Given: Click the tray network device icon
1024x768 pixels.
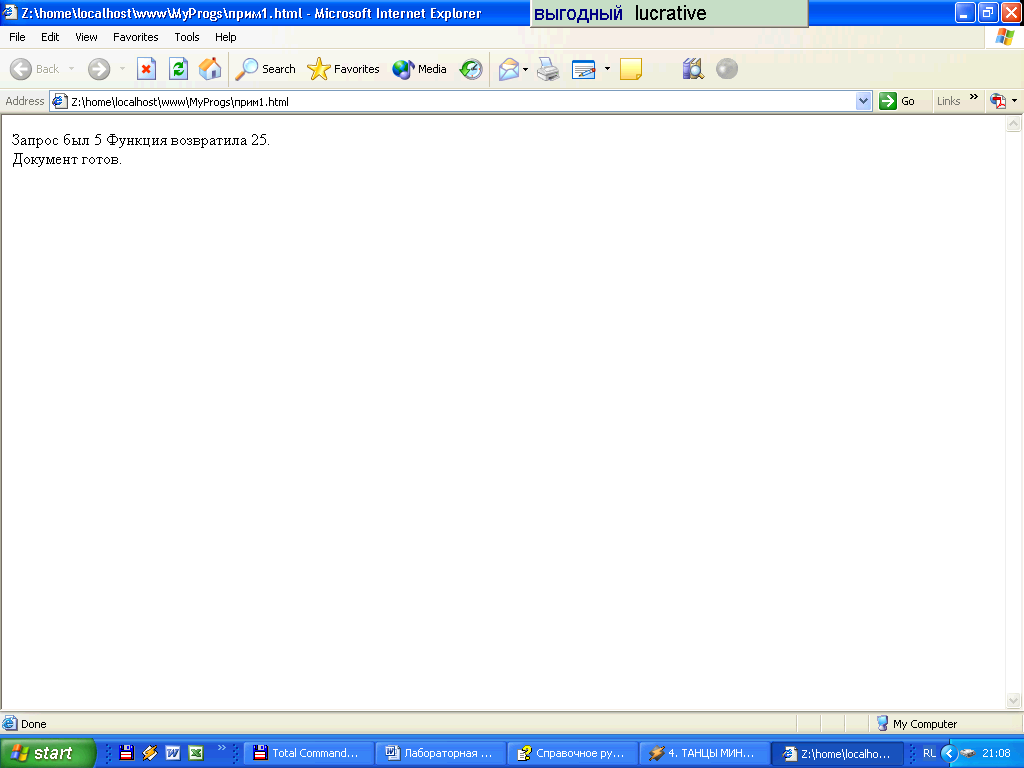Looking at the screenshot, I should 968,753.
